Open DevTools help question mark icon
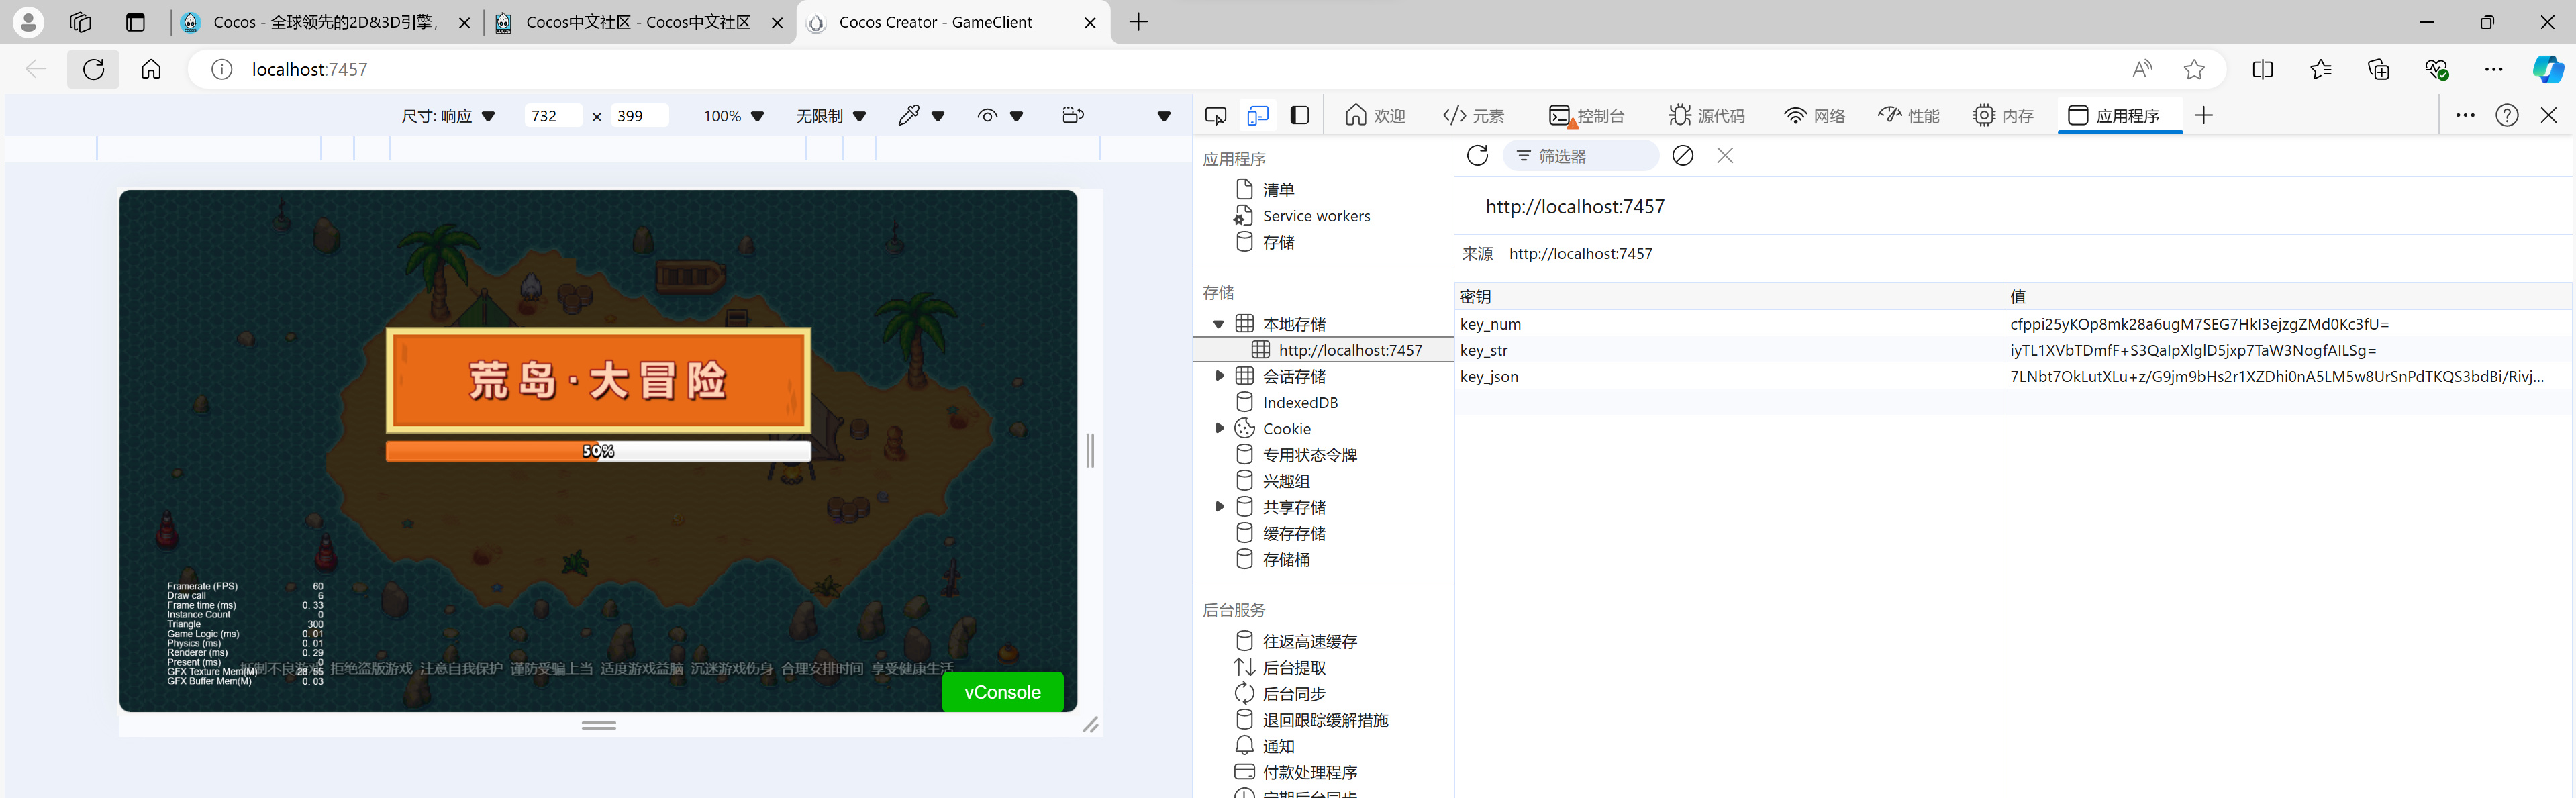2576x798 pixels. [x=2506, y=116]
